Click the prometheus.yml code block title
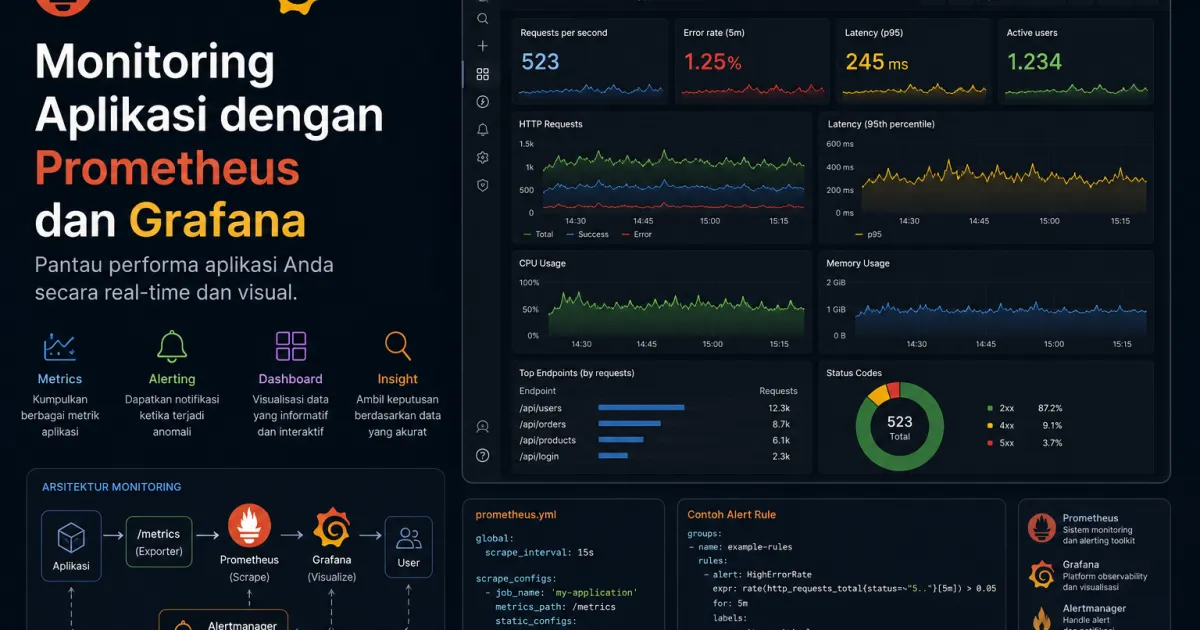The width and height of the screenshot is (1200, 630). [x=516, y=515]
